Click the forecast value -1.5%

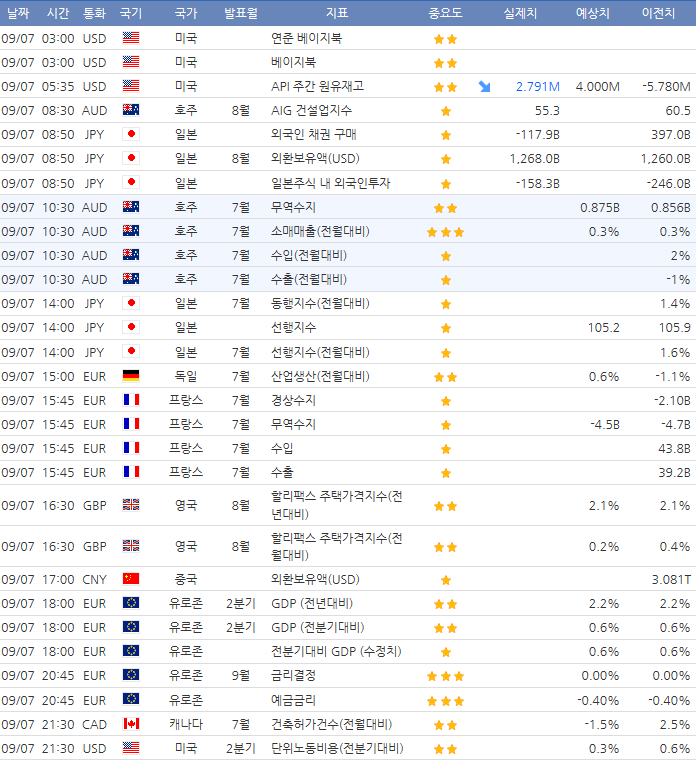coord(602,725)
